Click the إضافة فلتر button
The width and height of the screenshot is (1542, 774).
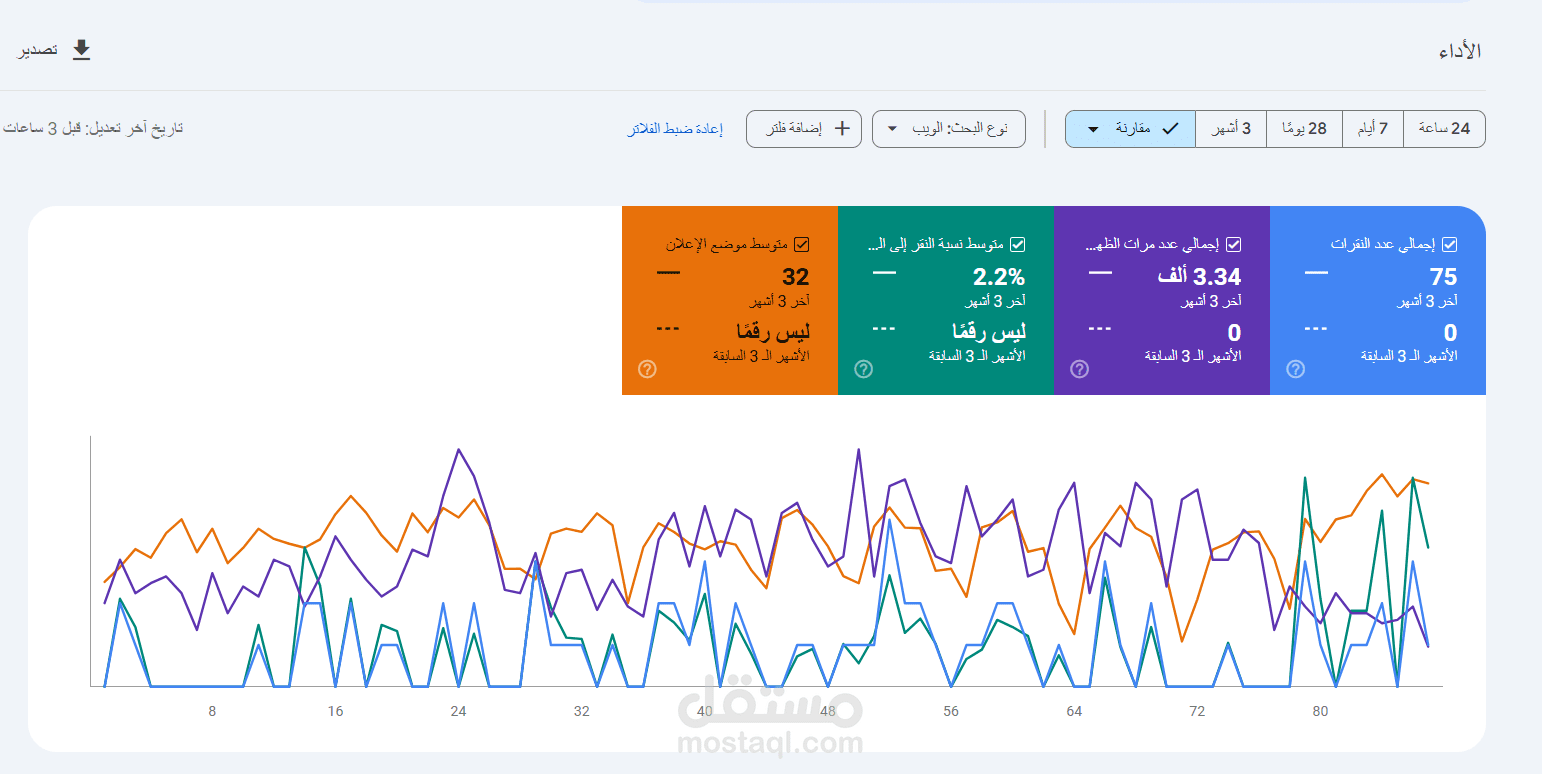[804, 129]
